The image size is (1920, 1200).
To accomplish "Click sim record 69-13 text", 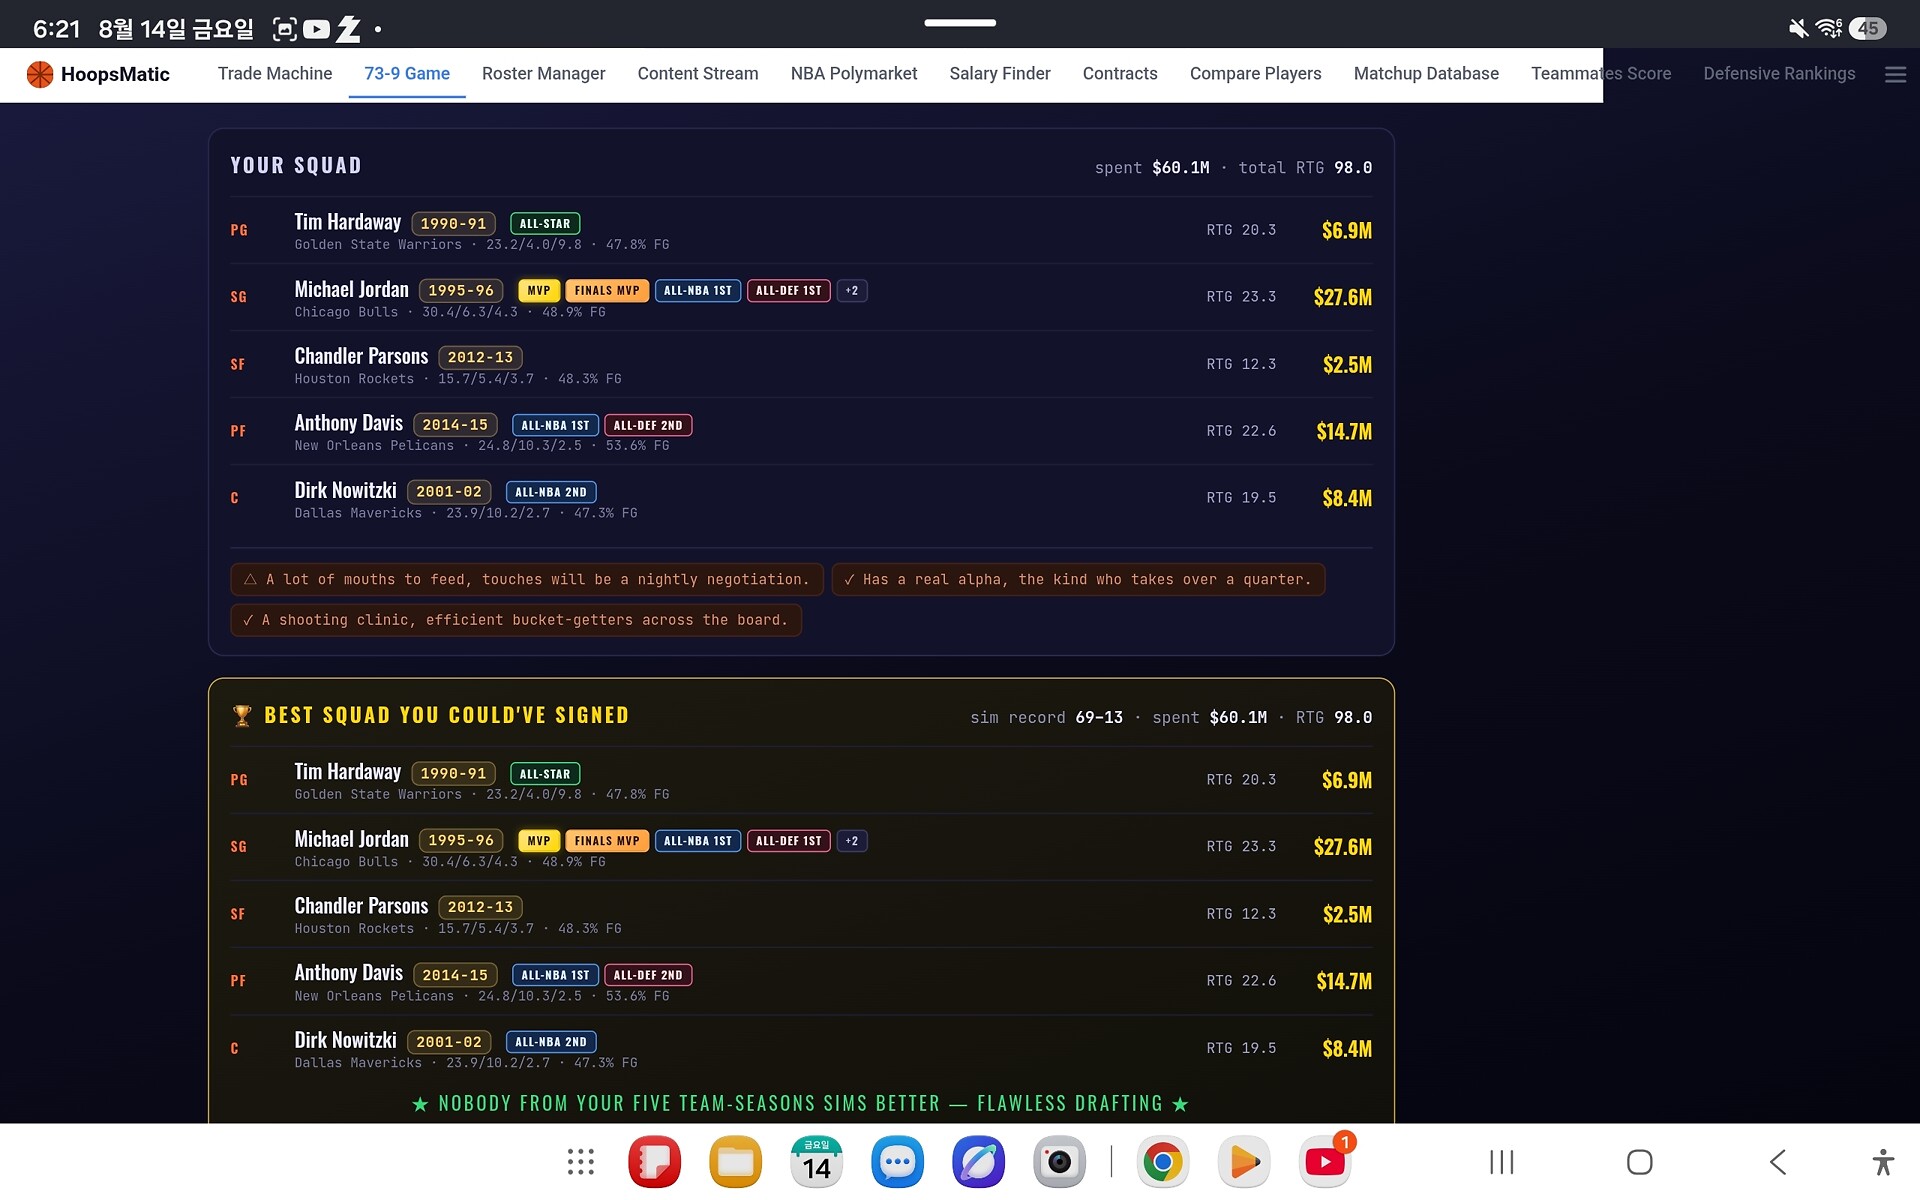I will [1046, 718].
